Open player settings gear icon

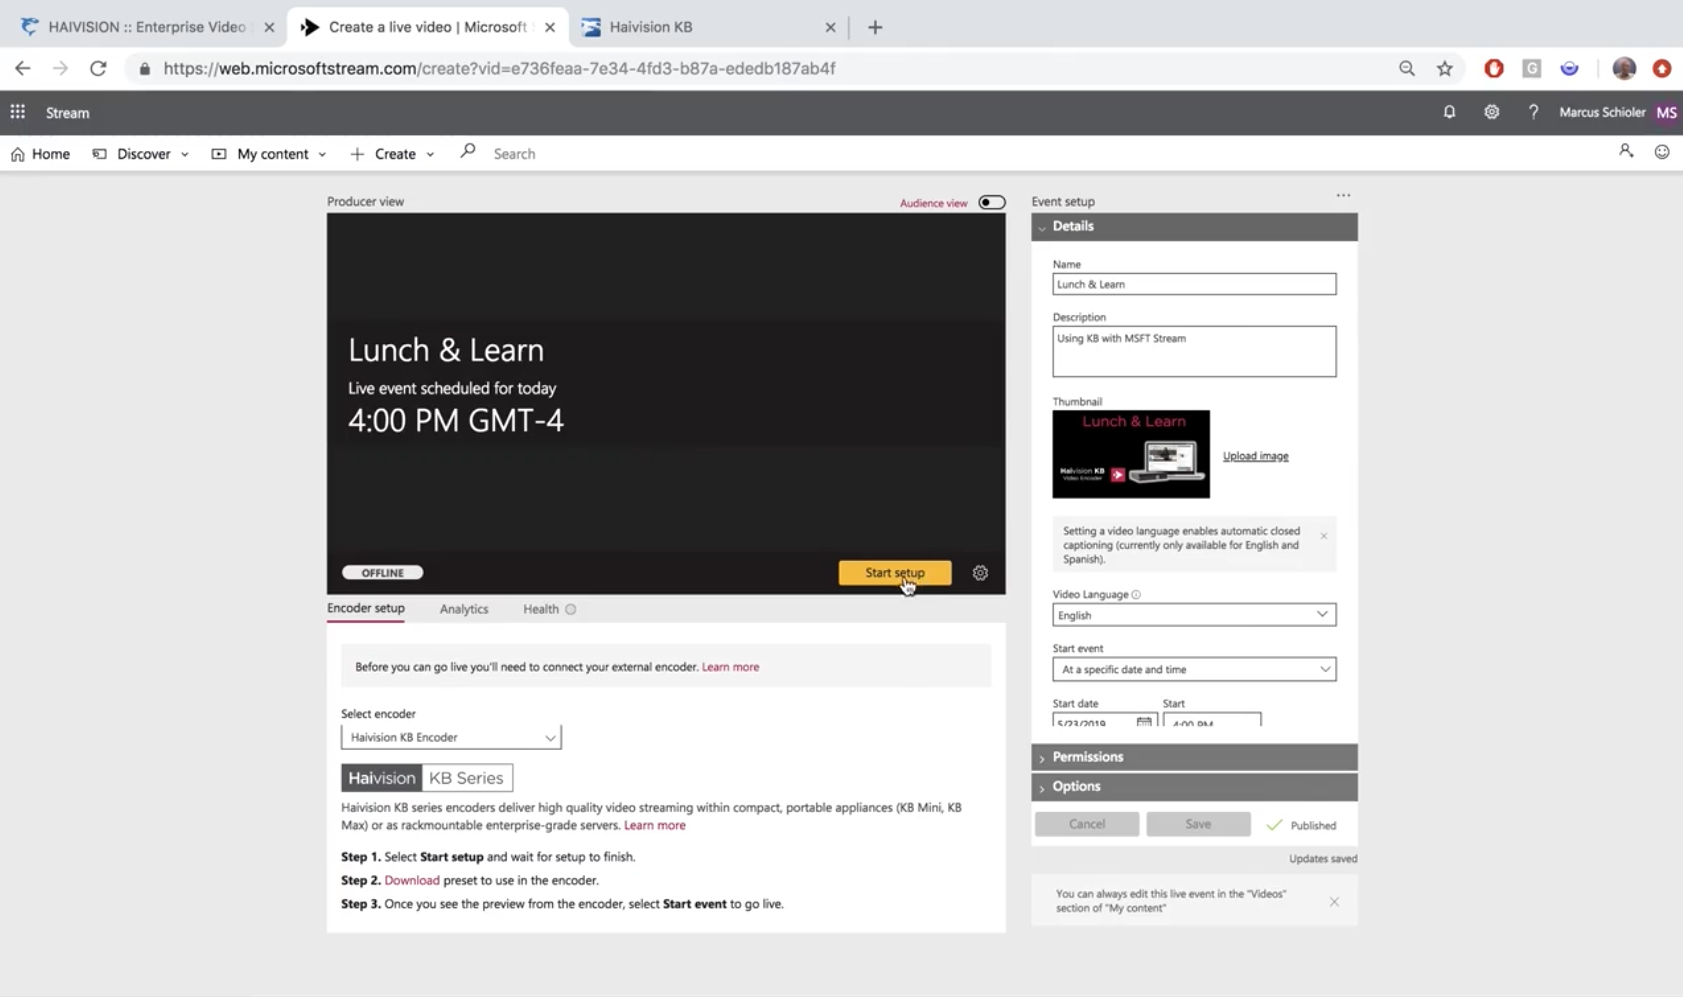click(x=980, y=573)
